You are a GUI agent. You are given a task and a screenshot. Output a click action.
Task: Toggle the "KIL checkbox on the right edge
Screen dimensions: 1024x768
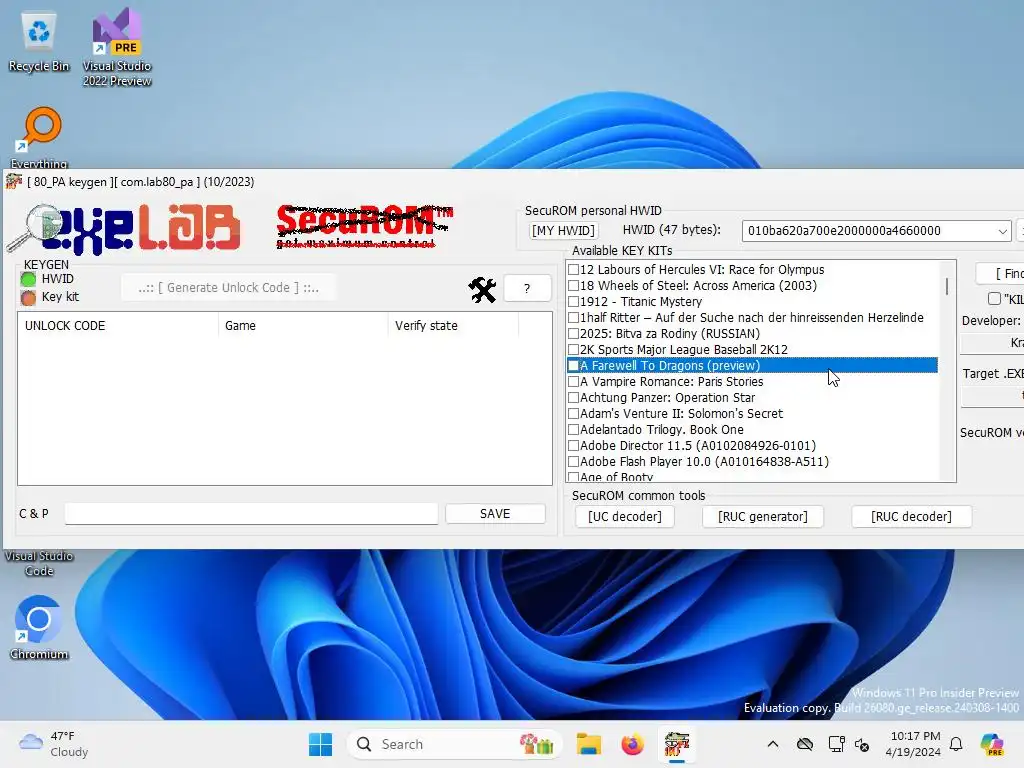[994, 298]
